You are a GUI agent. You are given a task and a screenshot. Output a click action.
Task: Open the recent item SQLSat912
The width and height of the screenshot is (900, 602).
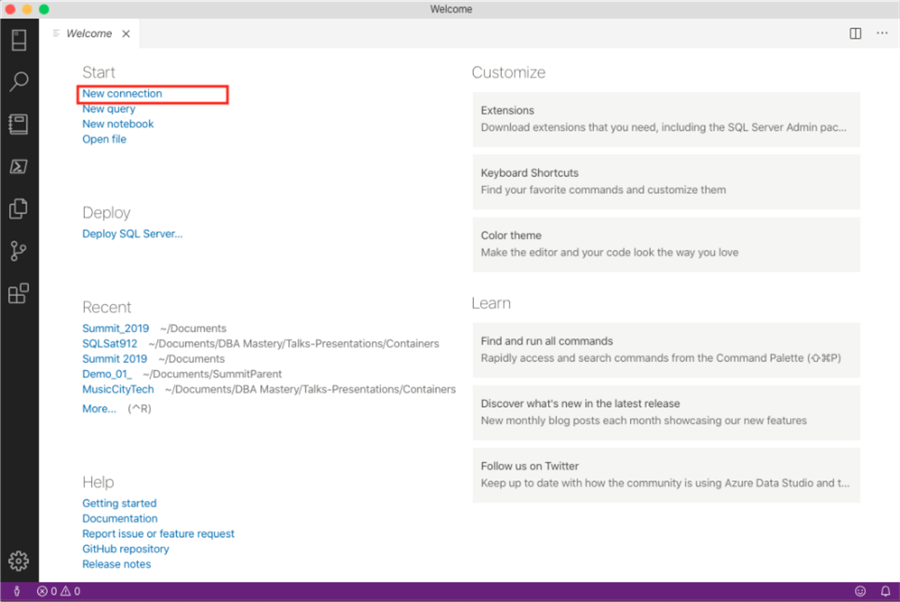point(110,343)
